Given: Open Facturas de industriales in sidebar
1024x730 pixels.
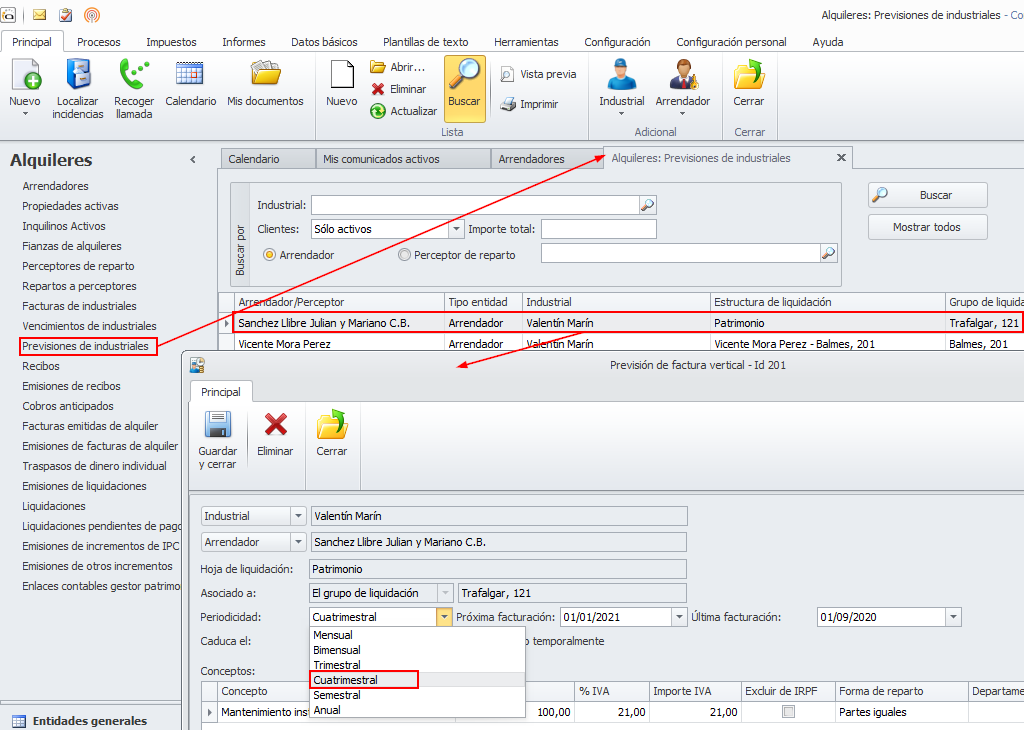Looking at the screenshot, I should (79, 306).
